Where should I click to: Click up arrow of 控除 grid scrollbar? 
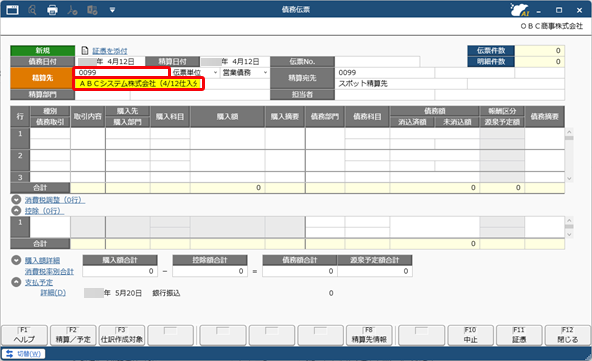point(569,220)
